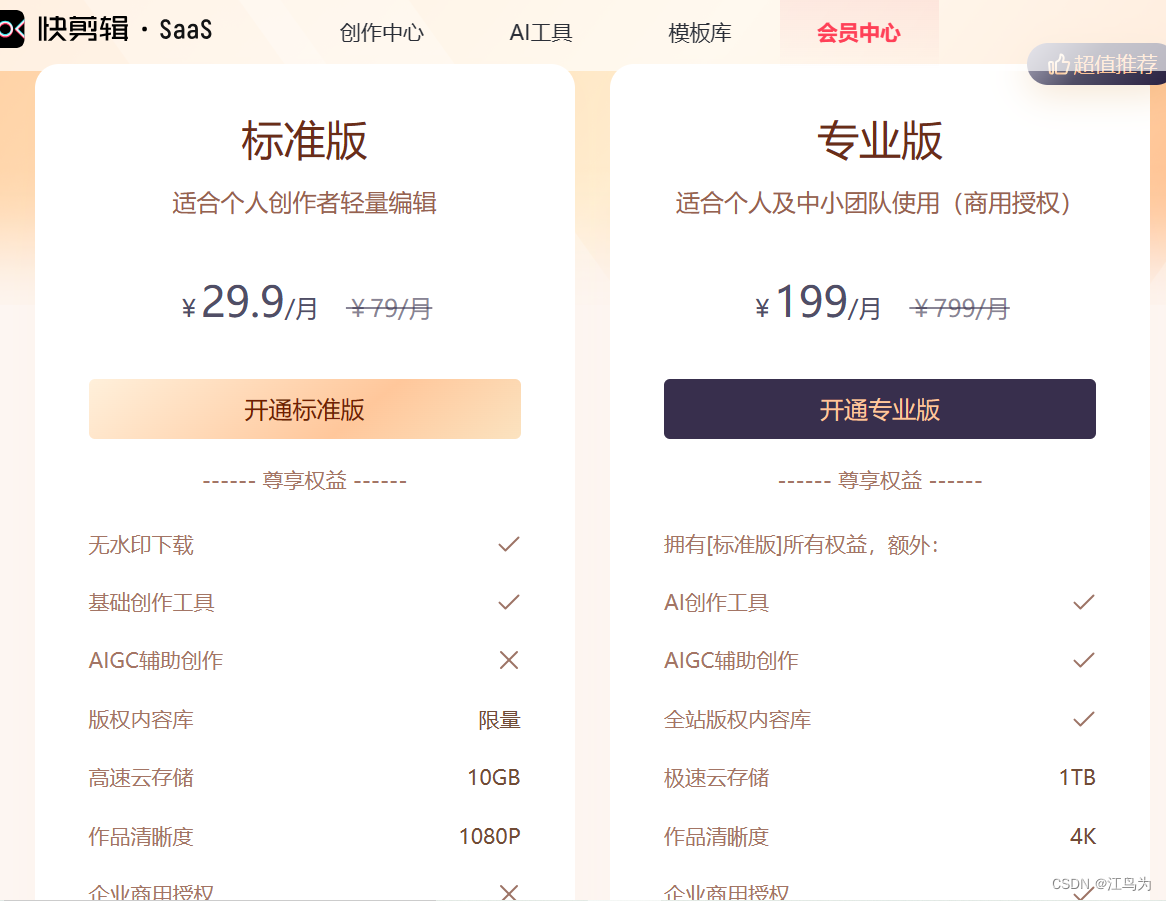Click the checkmark beside 基础创作工具
This screenshot has height=901, width=1166.
pos(508,602)
